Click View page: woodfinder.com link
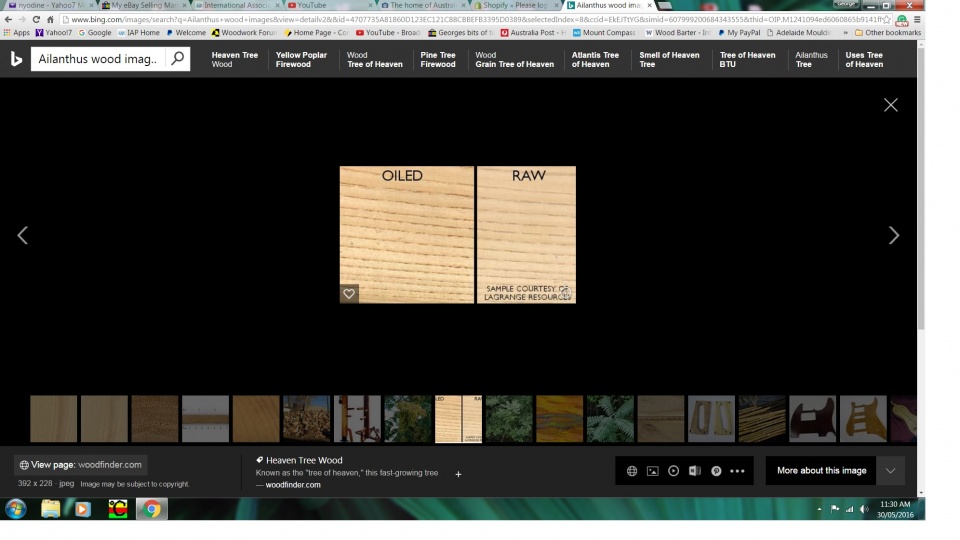The height and width of the screenshot is (540, 960). tap(81, 465)
